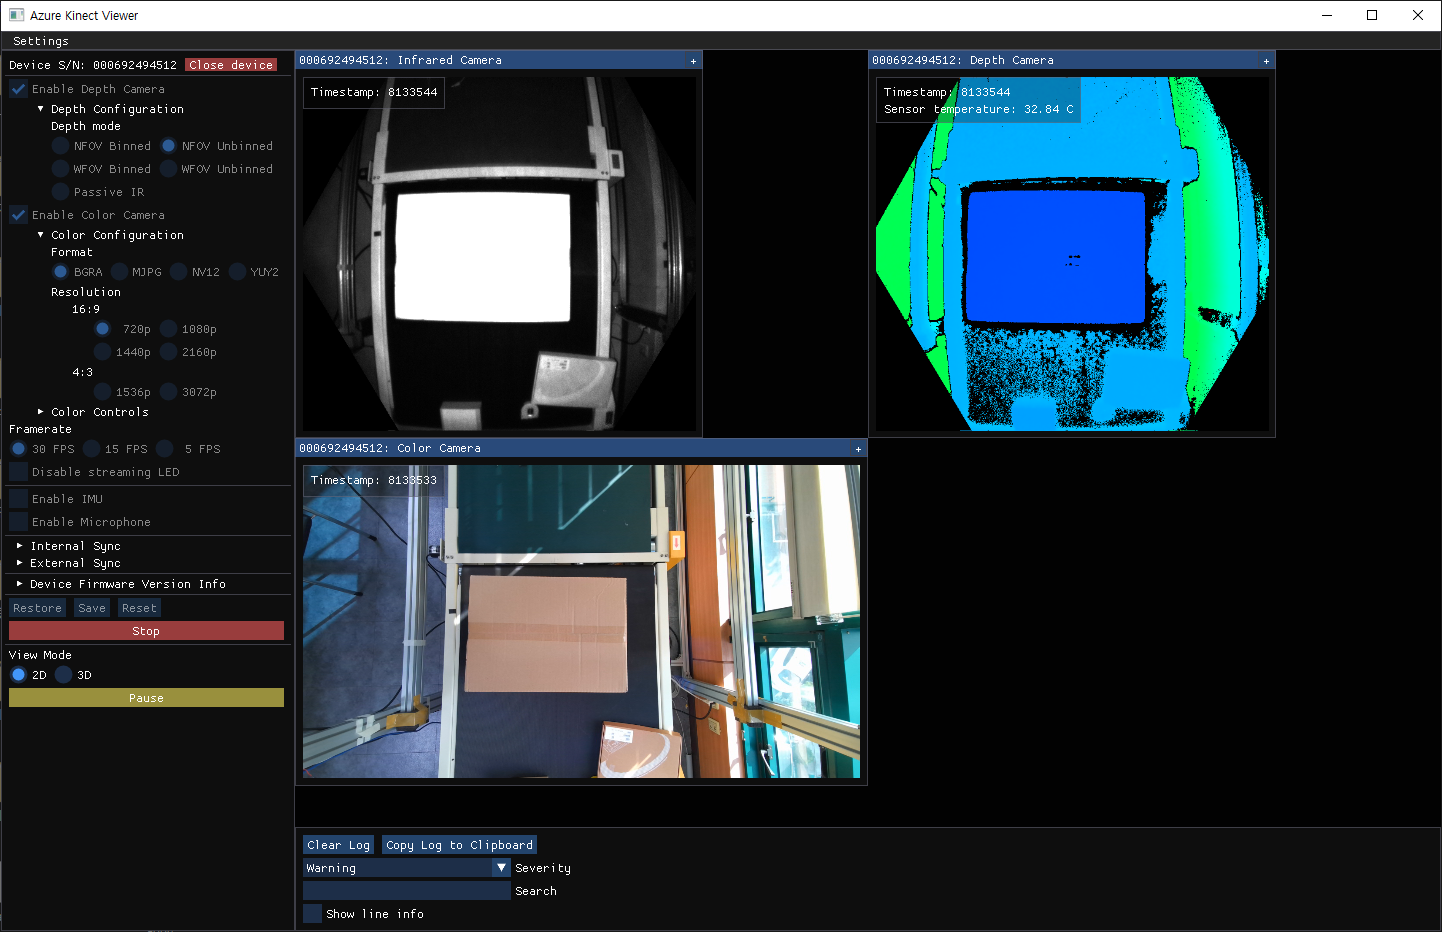Select the 3D view mode
Viewport: 1442px width, 932px height.
tap(64, 675)
